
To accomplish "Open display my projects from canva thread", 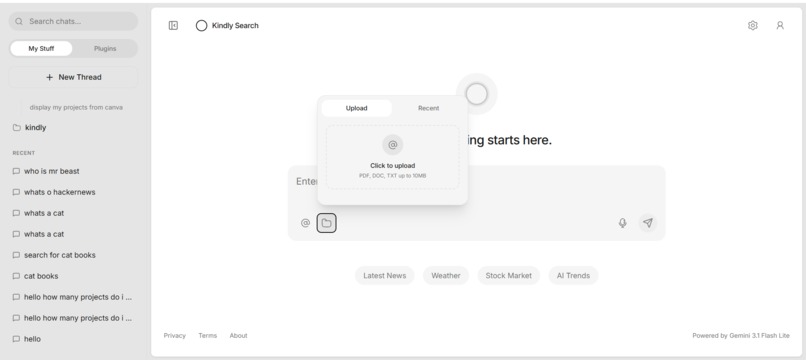I will pos(76,107).
